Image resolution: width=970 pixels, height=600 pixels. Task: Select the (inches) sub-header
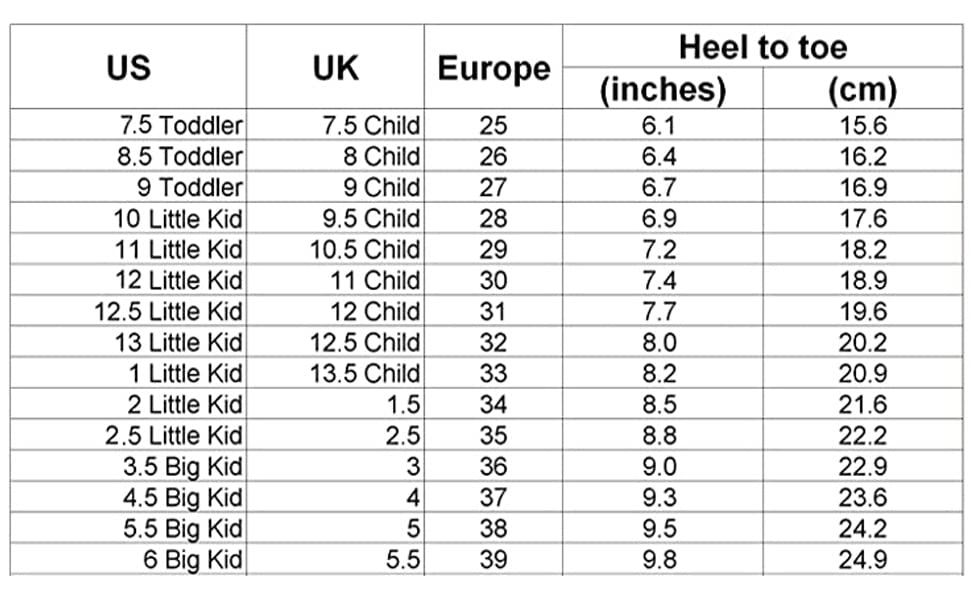click(x=662, y=90)
